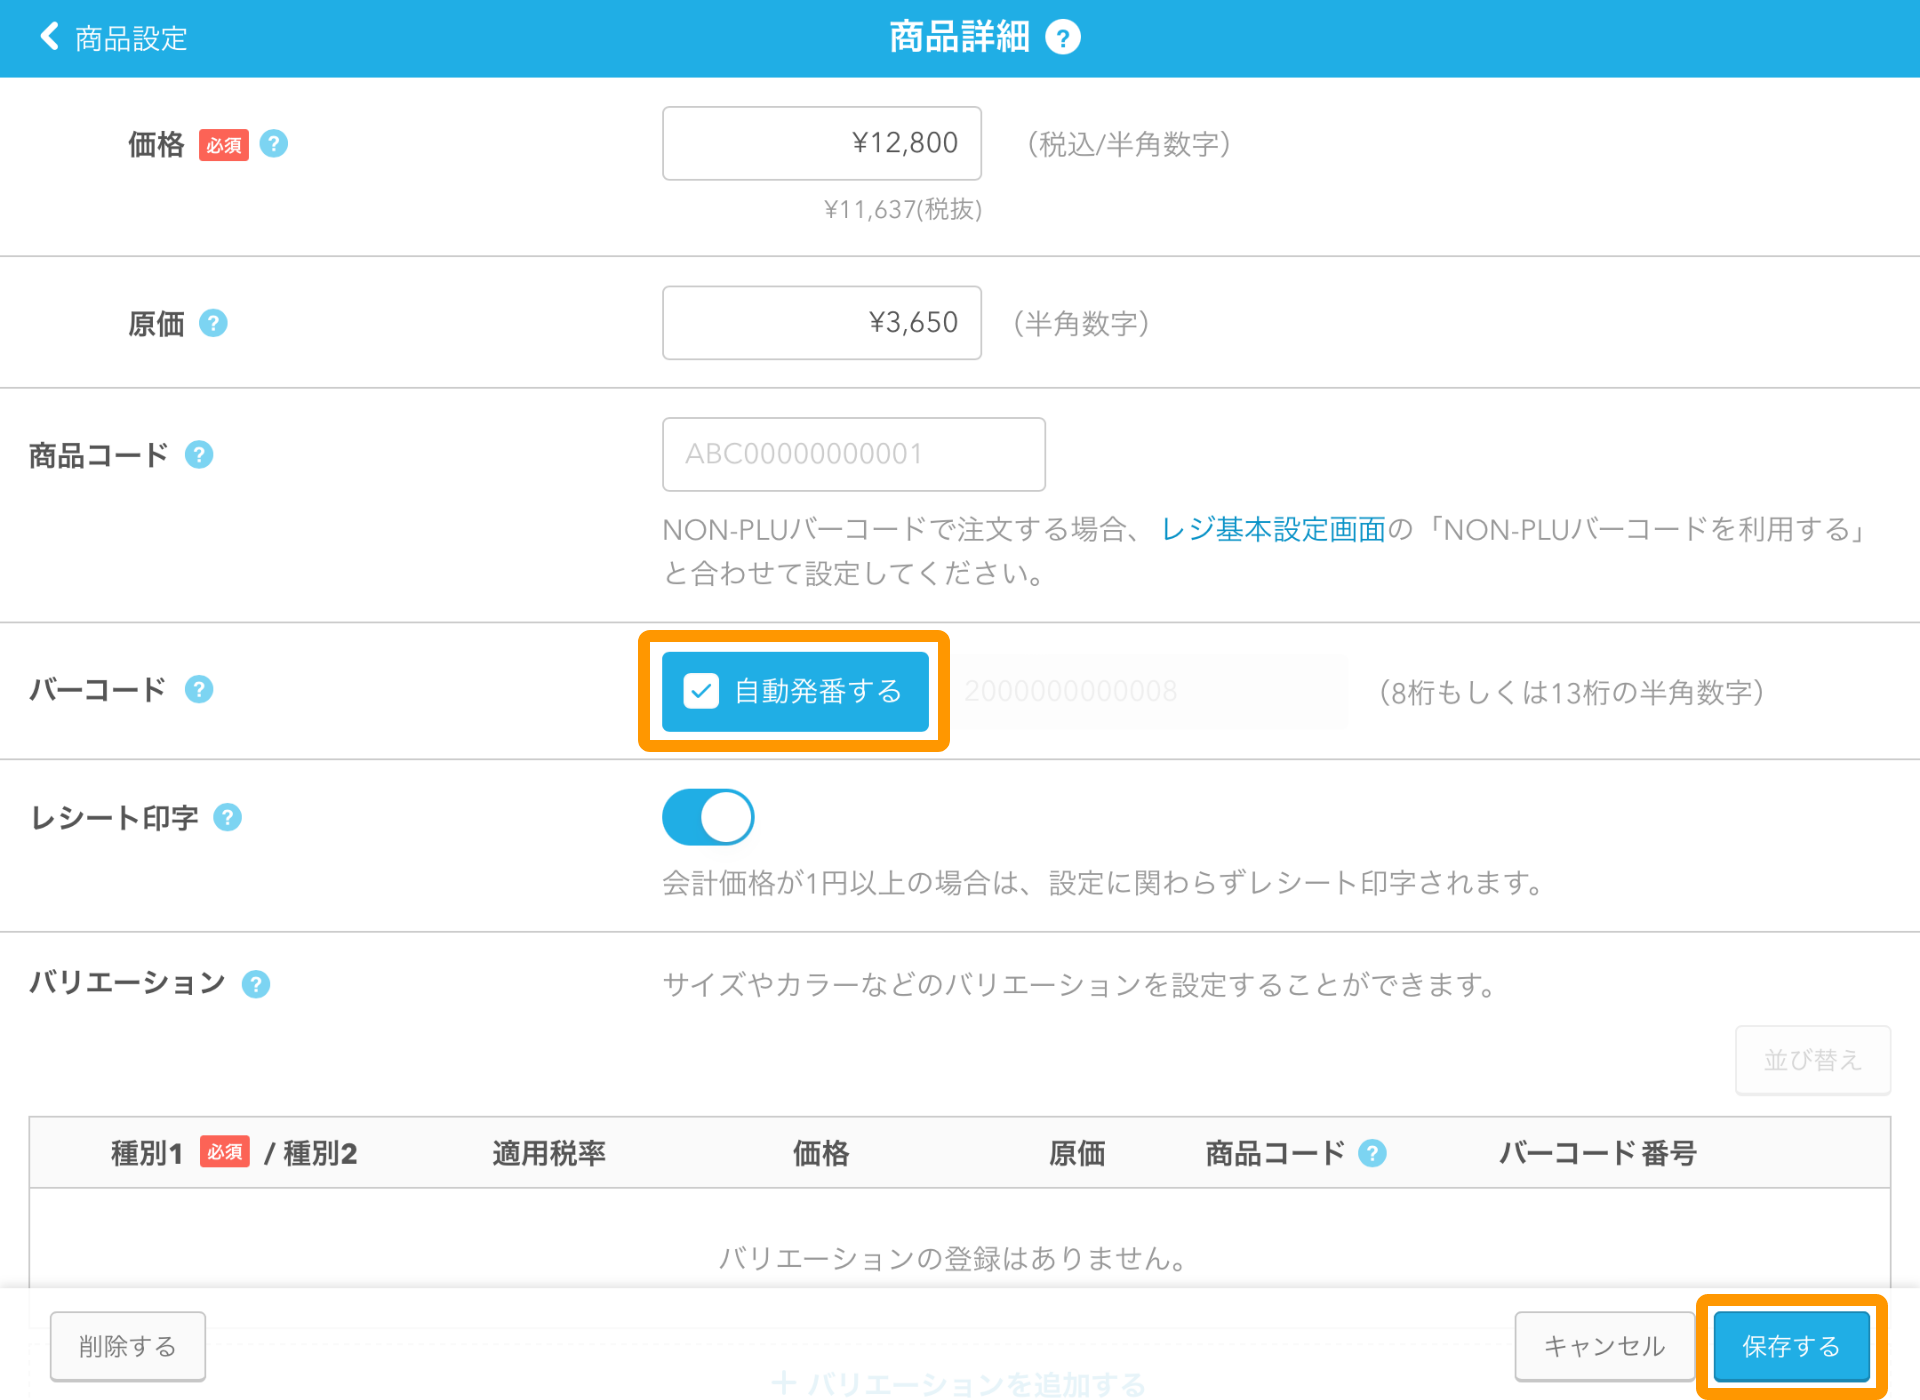Open help icon beside 商品コード field label
This screenshot has width=1920, height=1400.
199,455
